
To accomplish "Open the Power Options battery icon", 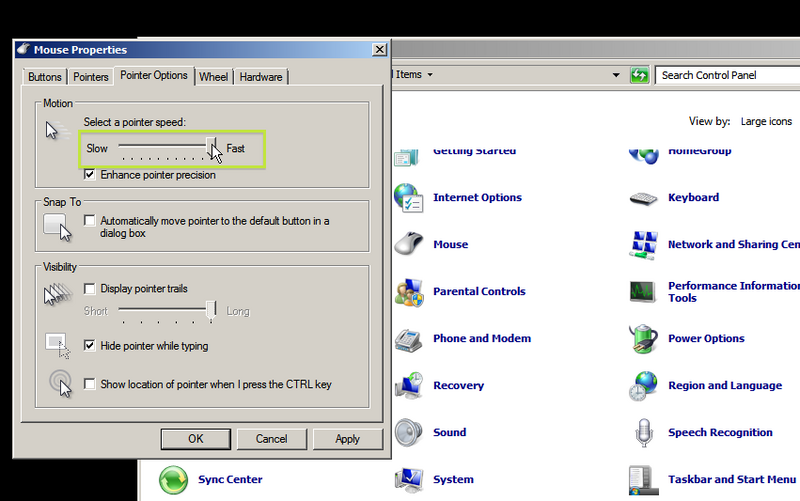I will pyautogui.click(x=643, y=339).
